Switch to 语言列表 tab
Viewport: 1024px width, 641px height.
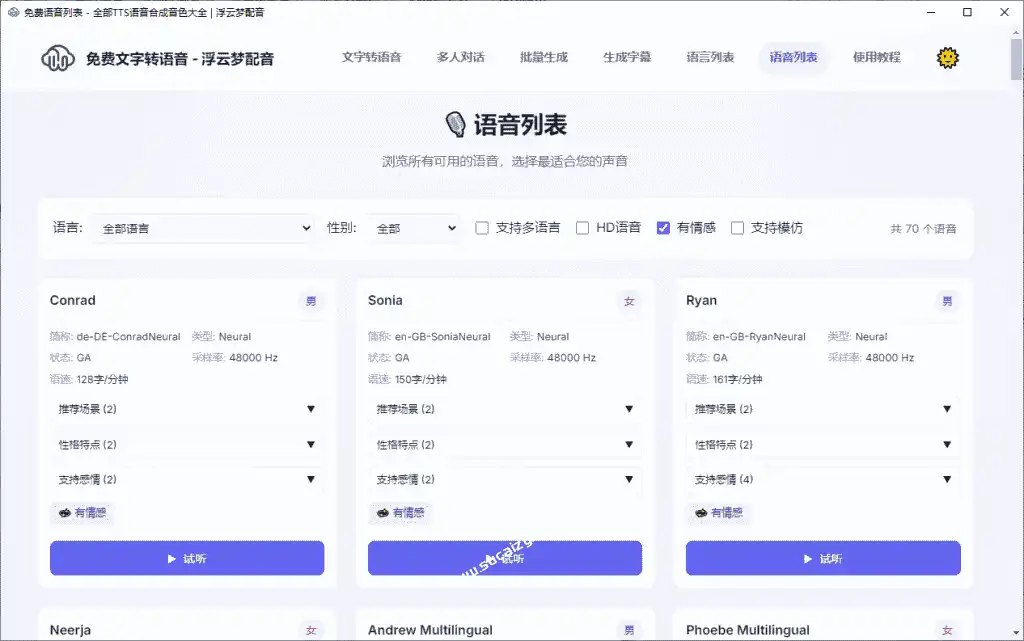pyautogui.click(x=710, y=57)
